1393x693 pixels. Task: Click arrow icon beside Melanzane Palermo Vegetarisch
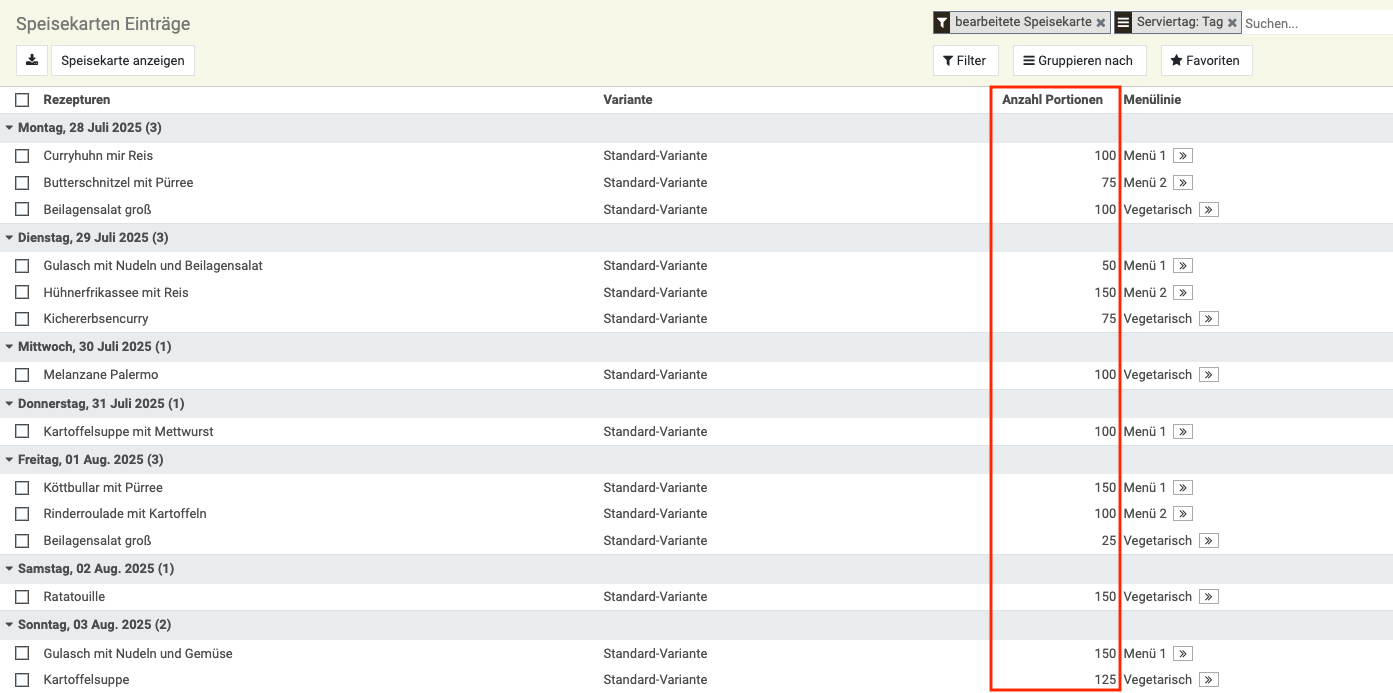point(1208,375)
